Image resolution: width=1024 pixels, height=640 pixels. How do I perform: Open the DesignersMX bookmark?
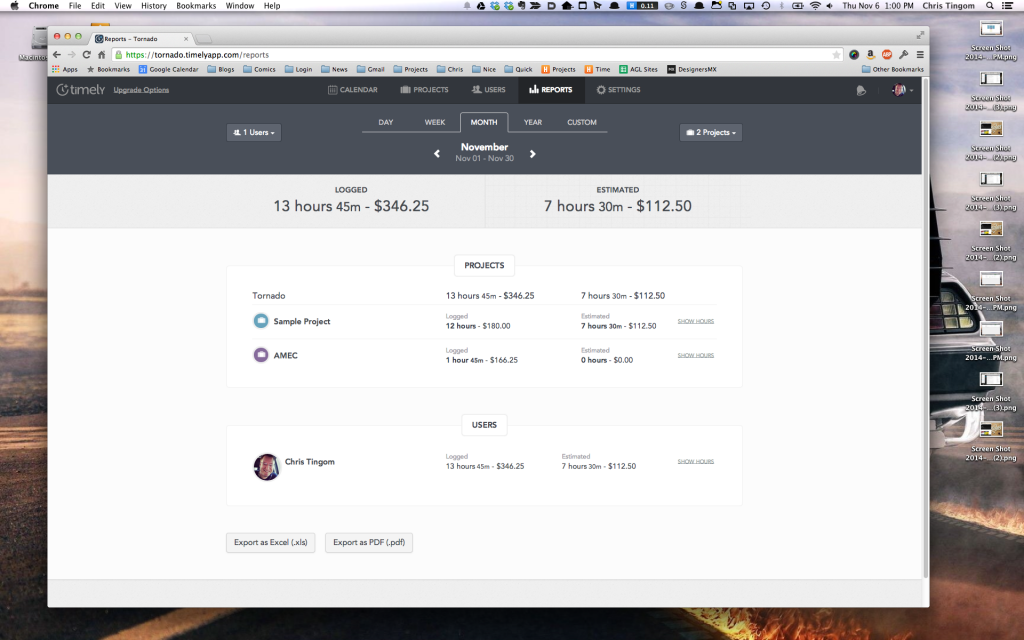[692, 69]
